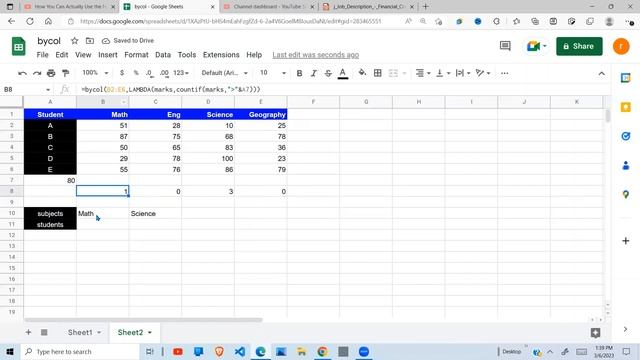Show more toolbar options
This screenshot has width=640, height=360.
[504, 73]
